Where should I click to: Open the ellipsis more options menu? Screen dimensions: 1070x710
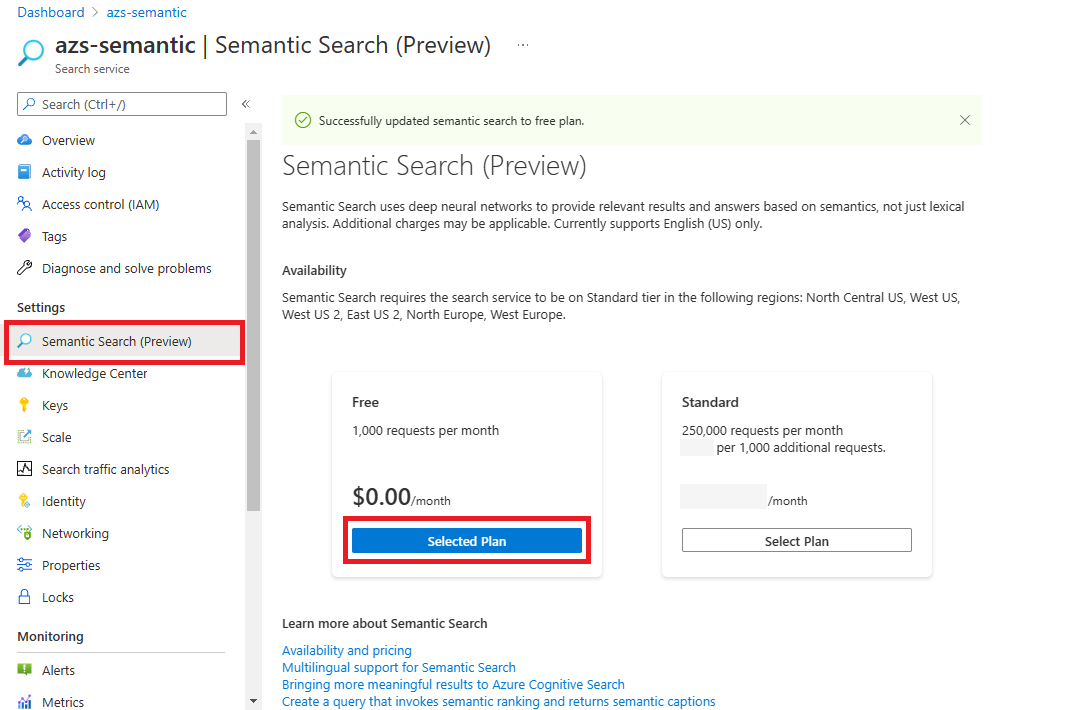point(523,46)
